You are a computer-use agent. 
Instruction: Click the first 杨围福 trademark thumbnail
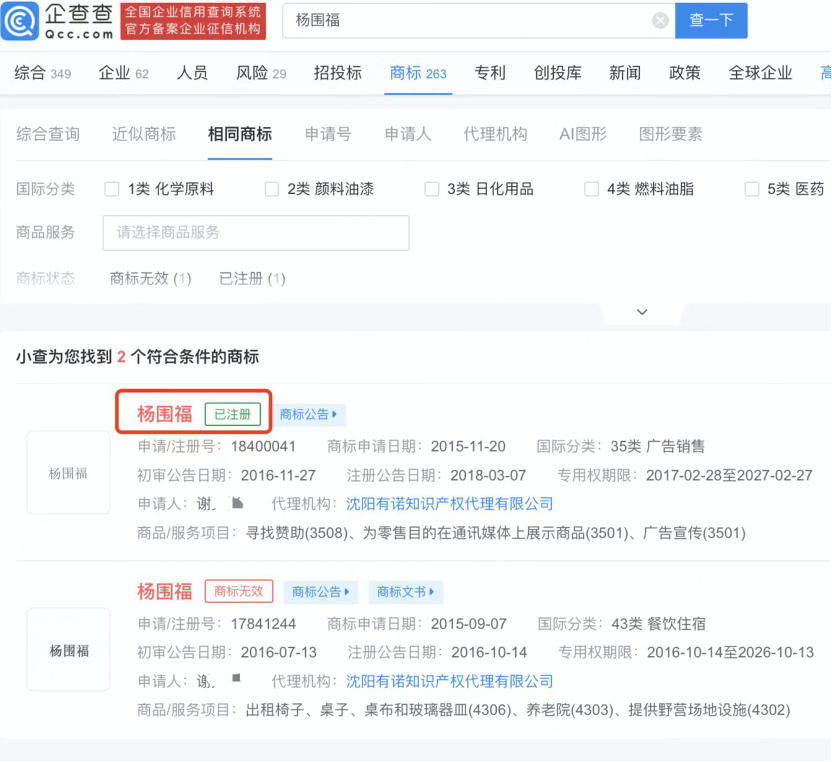pos(67,471)
